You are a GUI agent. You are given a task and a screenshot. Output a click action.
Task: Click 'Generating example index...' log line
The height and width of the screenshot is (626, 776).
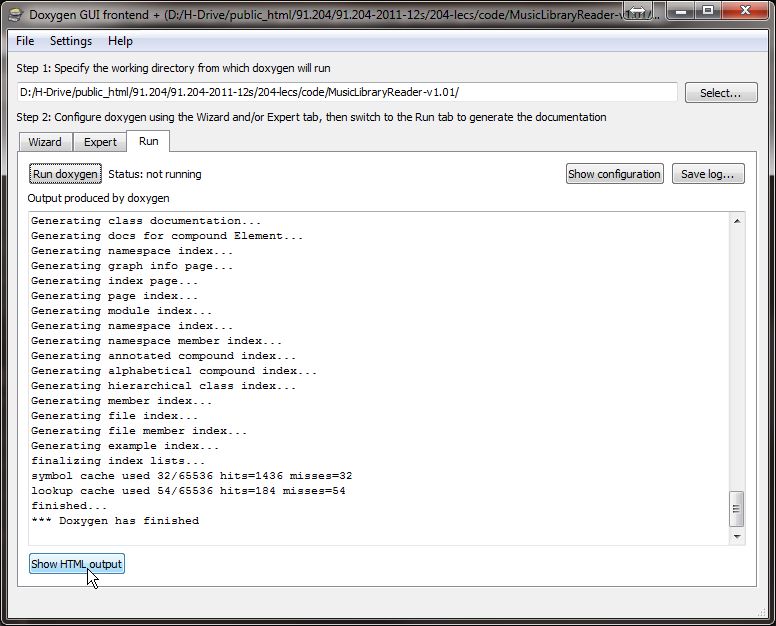pyautogui.click(x=125, y=446)
